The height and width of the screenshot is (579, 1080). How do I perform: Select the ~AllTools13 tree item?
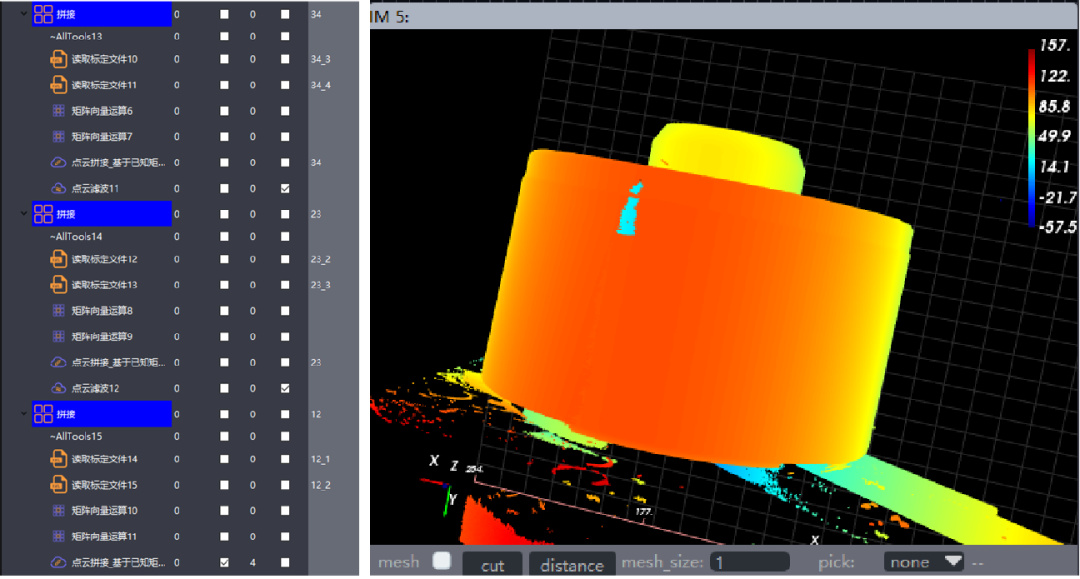pyautogui.click(x=76, y=37)
